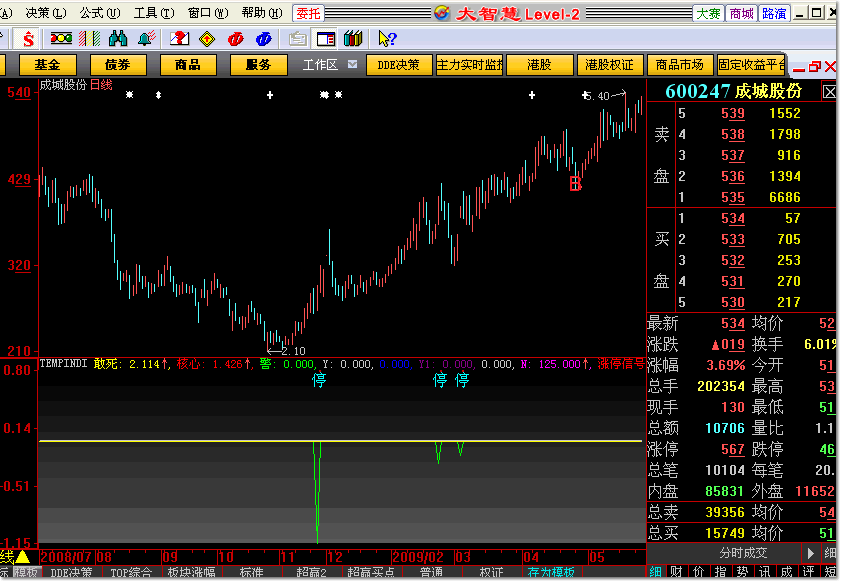Image resolution: width=843 pixels, height=583 pixels.
Task: Click the yellow diamond up-arrow icon
Action: point(207,39)
